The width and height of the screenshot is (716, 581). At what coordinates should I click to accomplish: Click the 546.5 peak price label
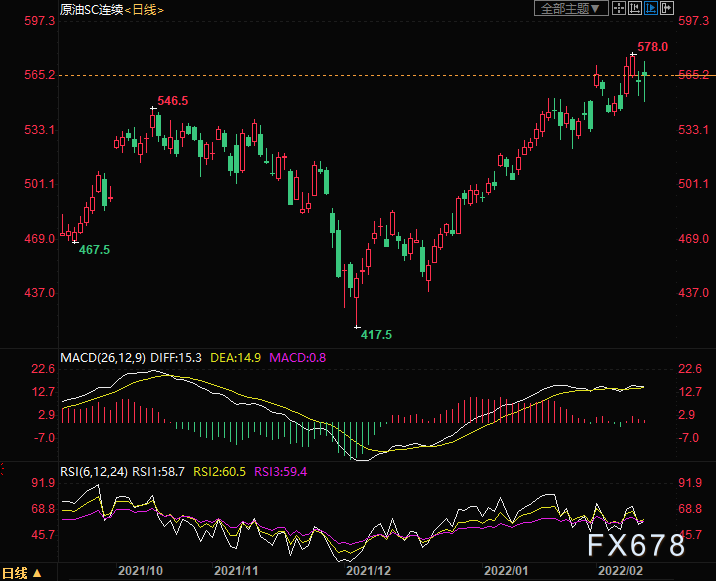(x=173, y=100)
